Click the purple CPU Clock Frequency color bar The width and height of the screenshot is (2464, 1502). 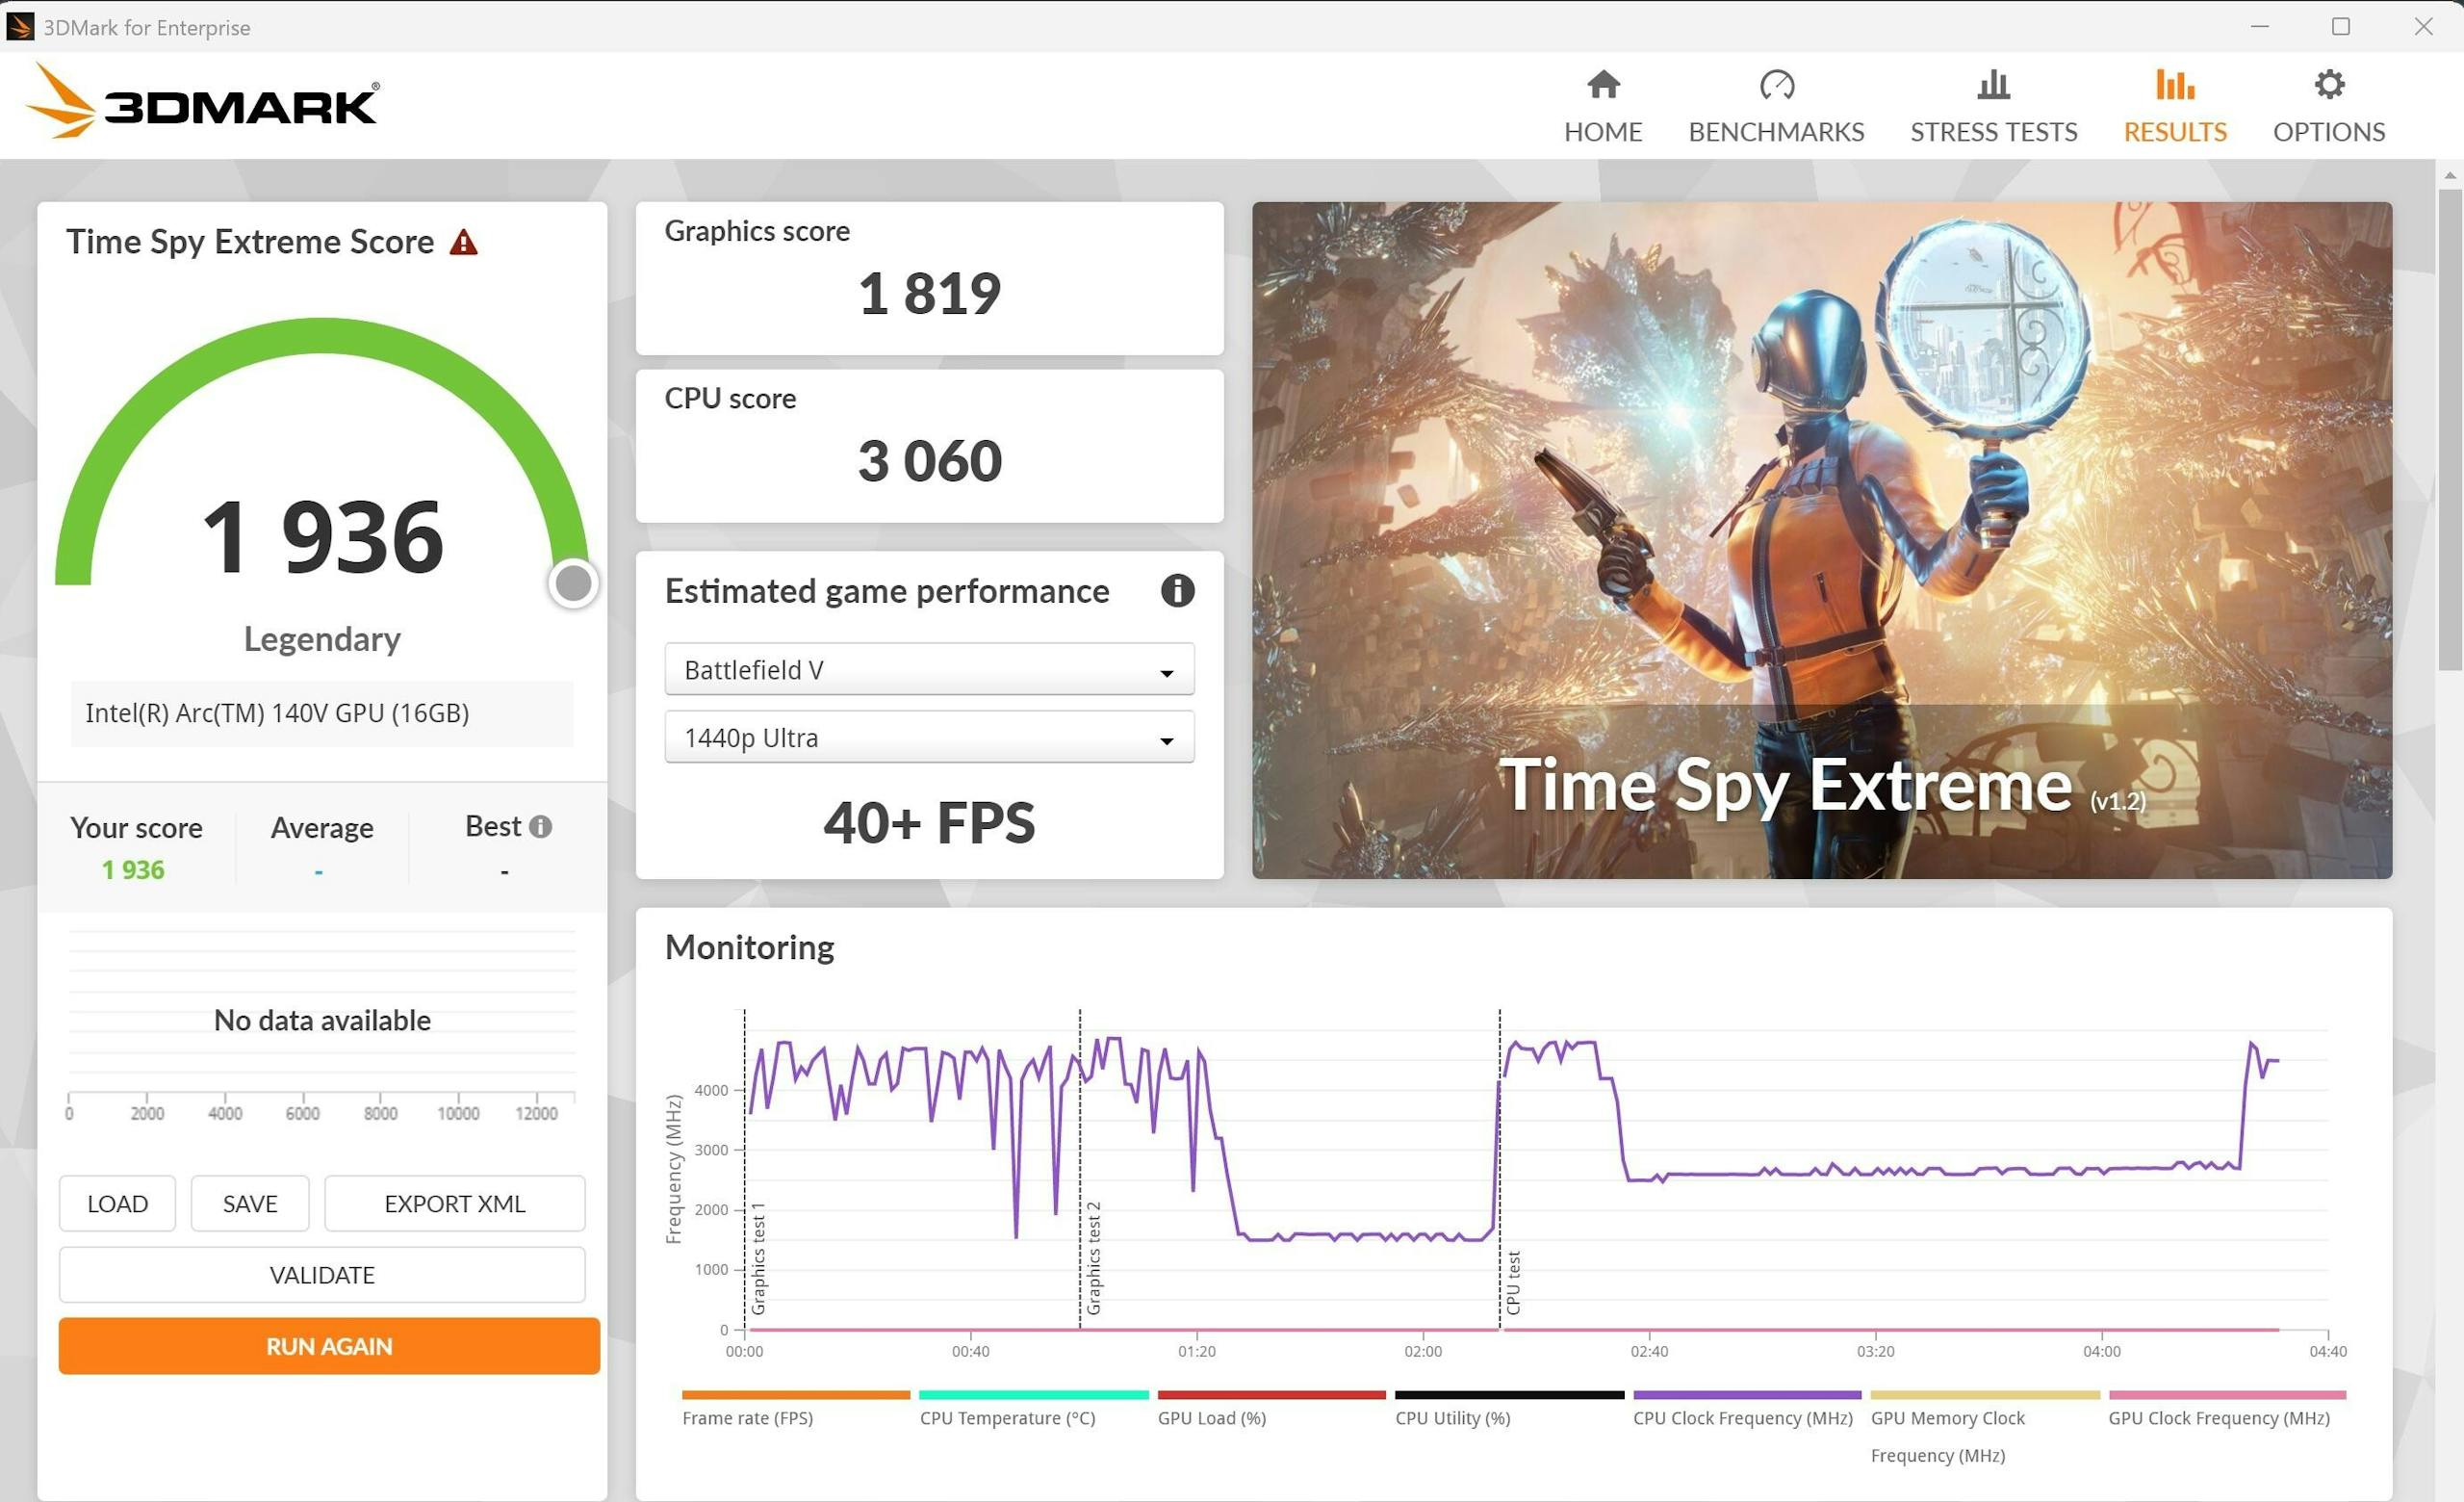1747,1394
